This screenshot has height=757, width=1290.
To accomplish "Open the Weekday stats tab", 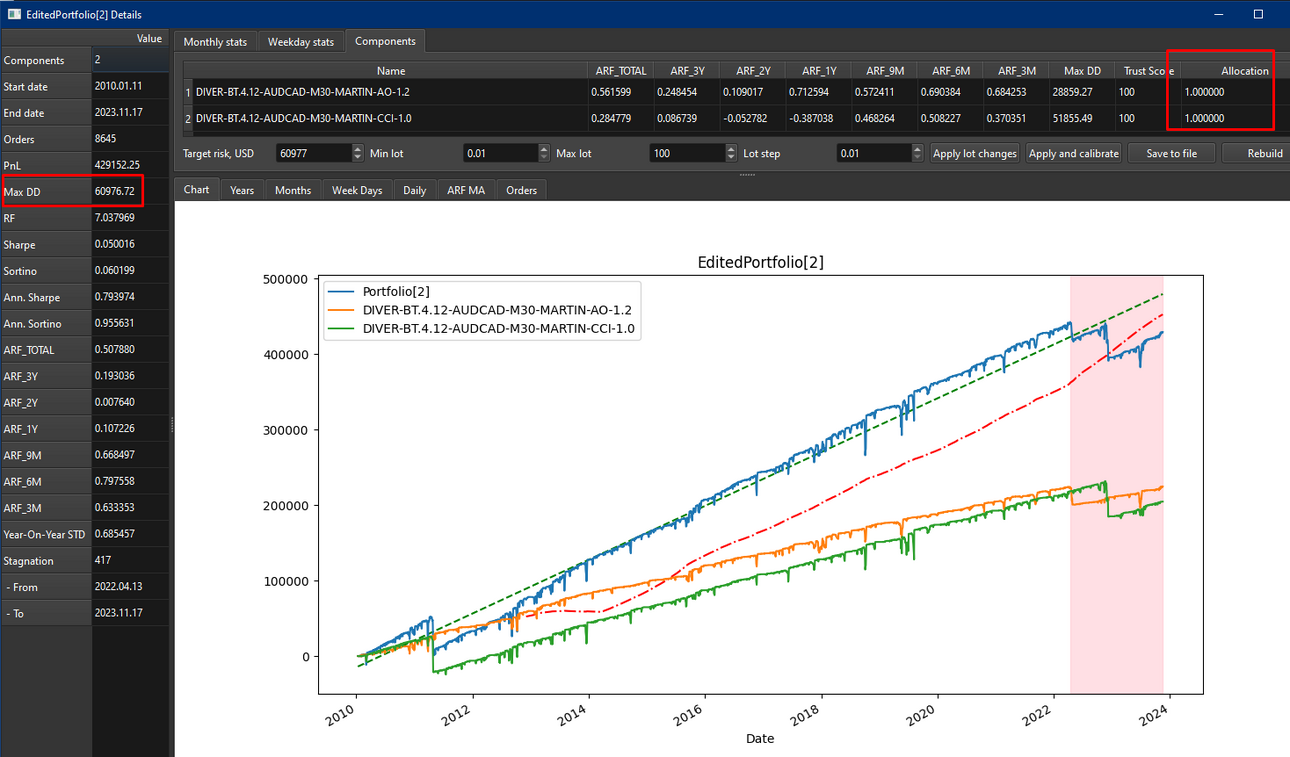I will (x=301, y=42).
